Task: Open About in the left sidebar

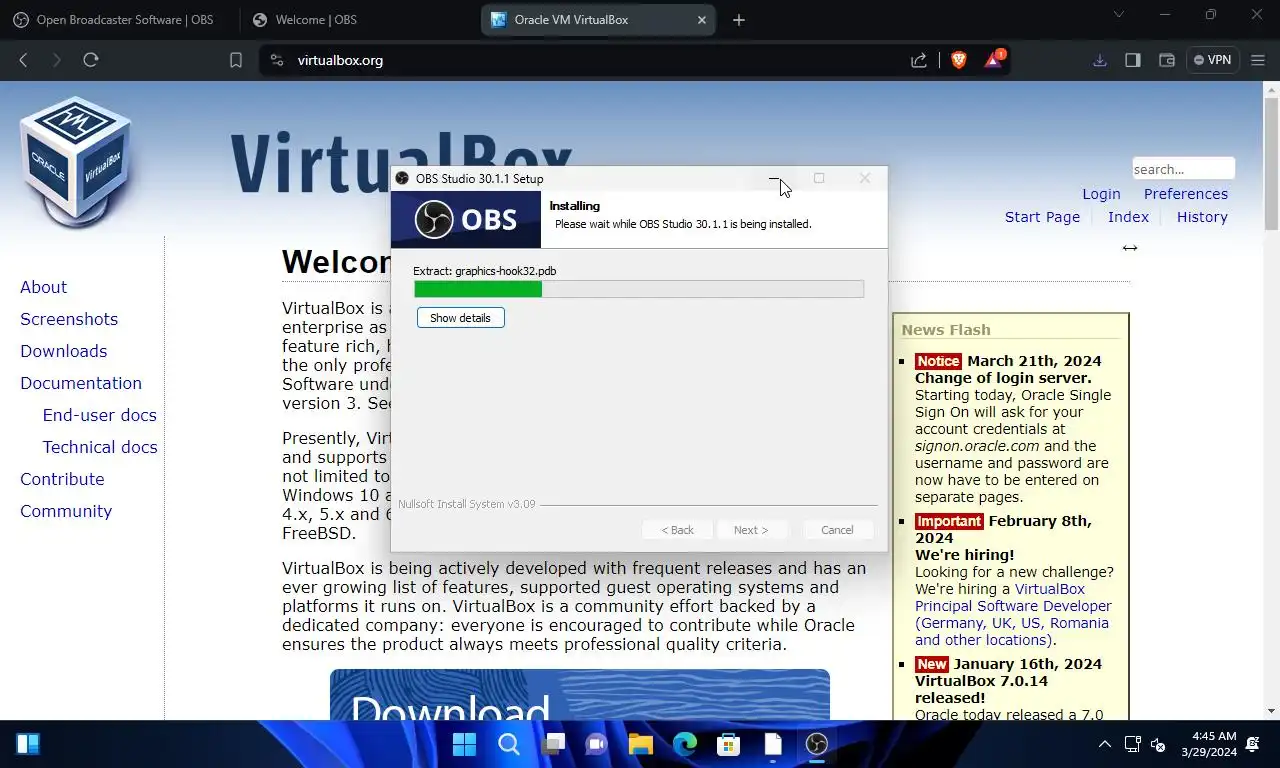Action: point(44,287)
